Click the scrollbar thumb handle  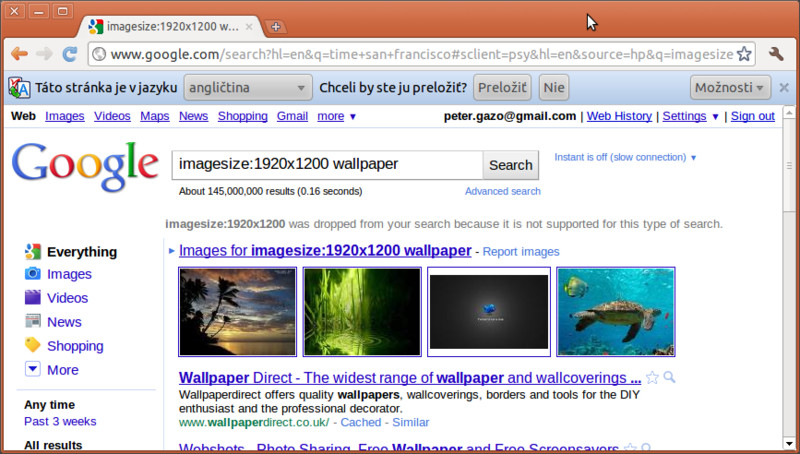pyautogui.click(x=789, y=165)
